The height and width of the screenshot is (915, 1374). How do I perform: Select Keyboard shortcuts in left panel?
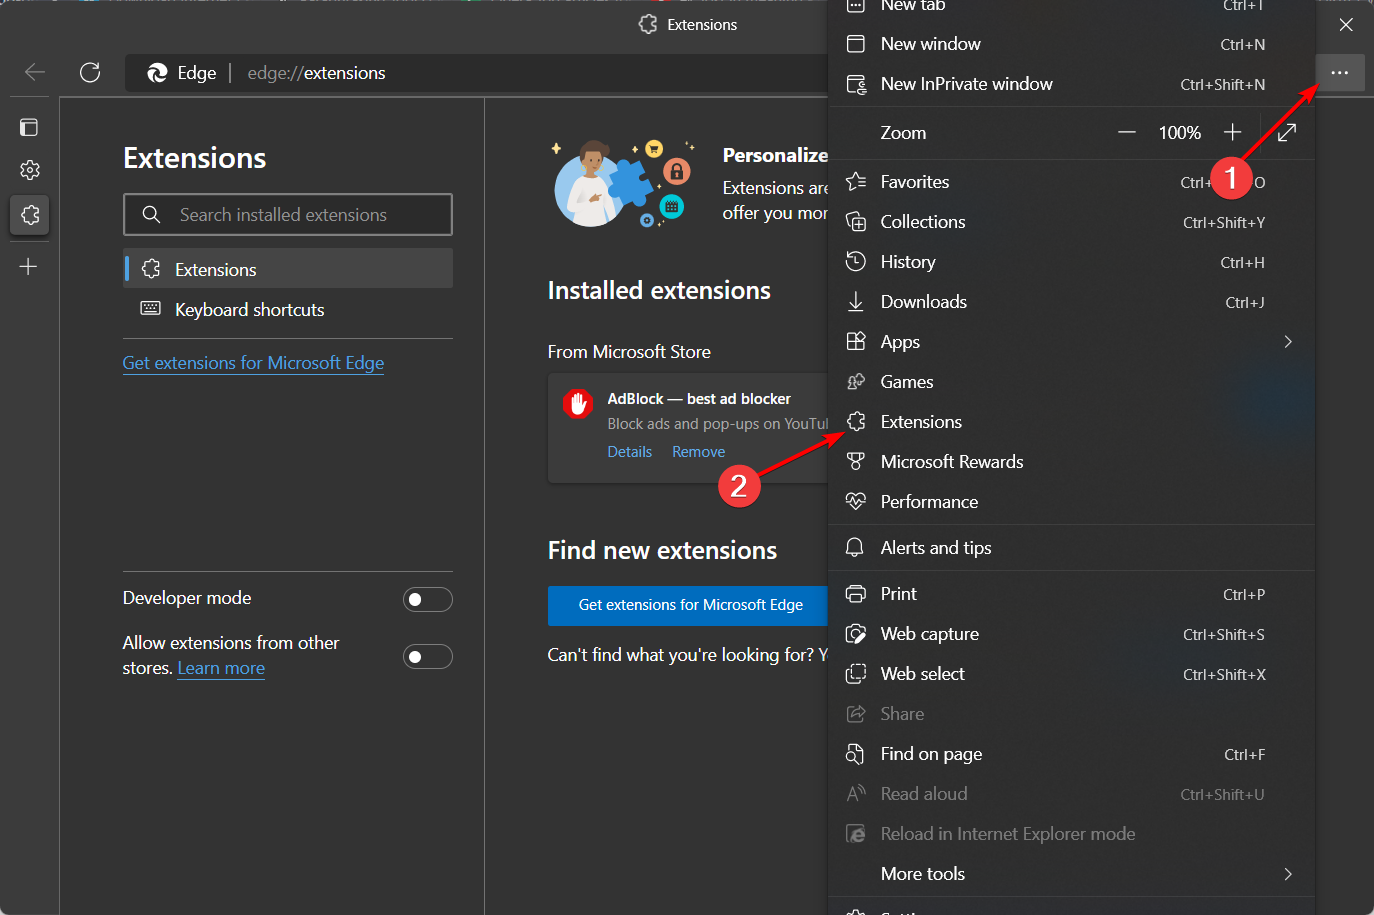point(249,310)
